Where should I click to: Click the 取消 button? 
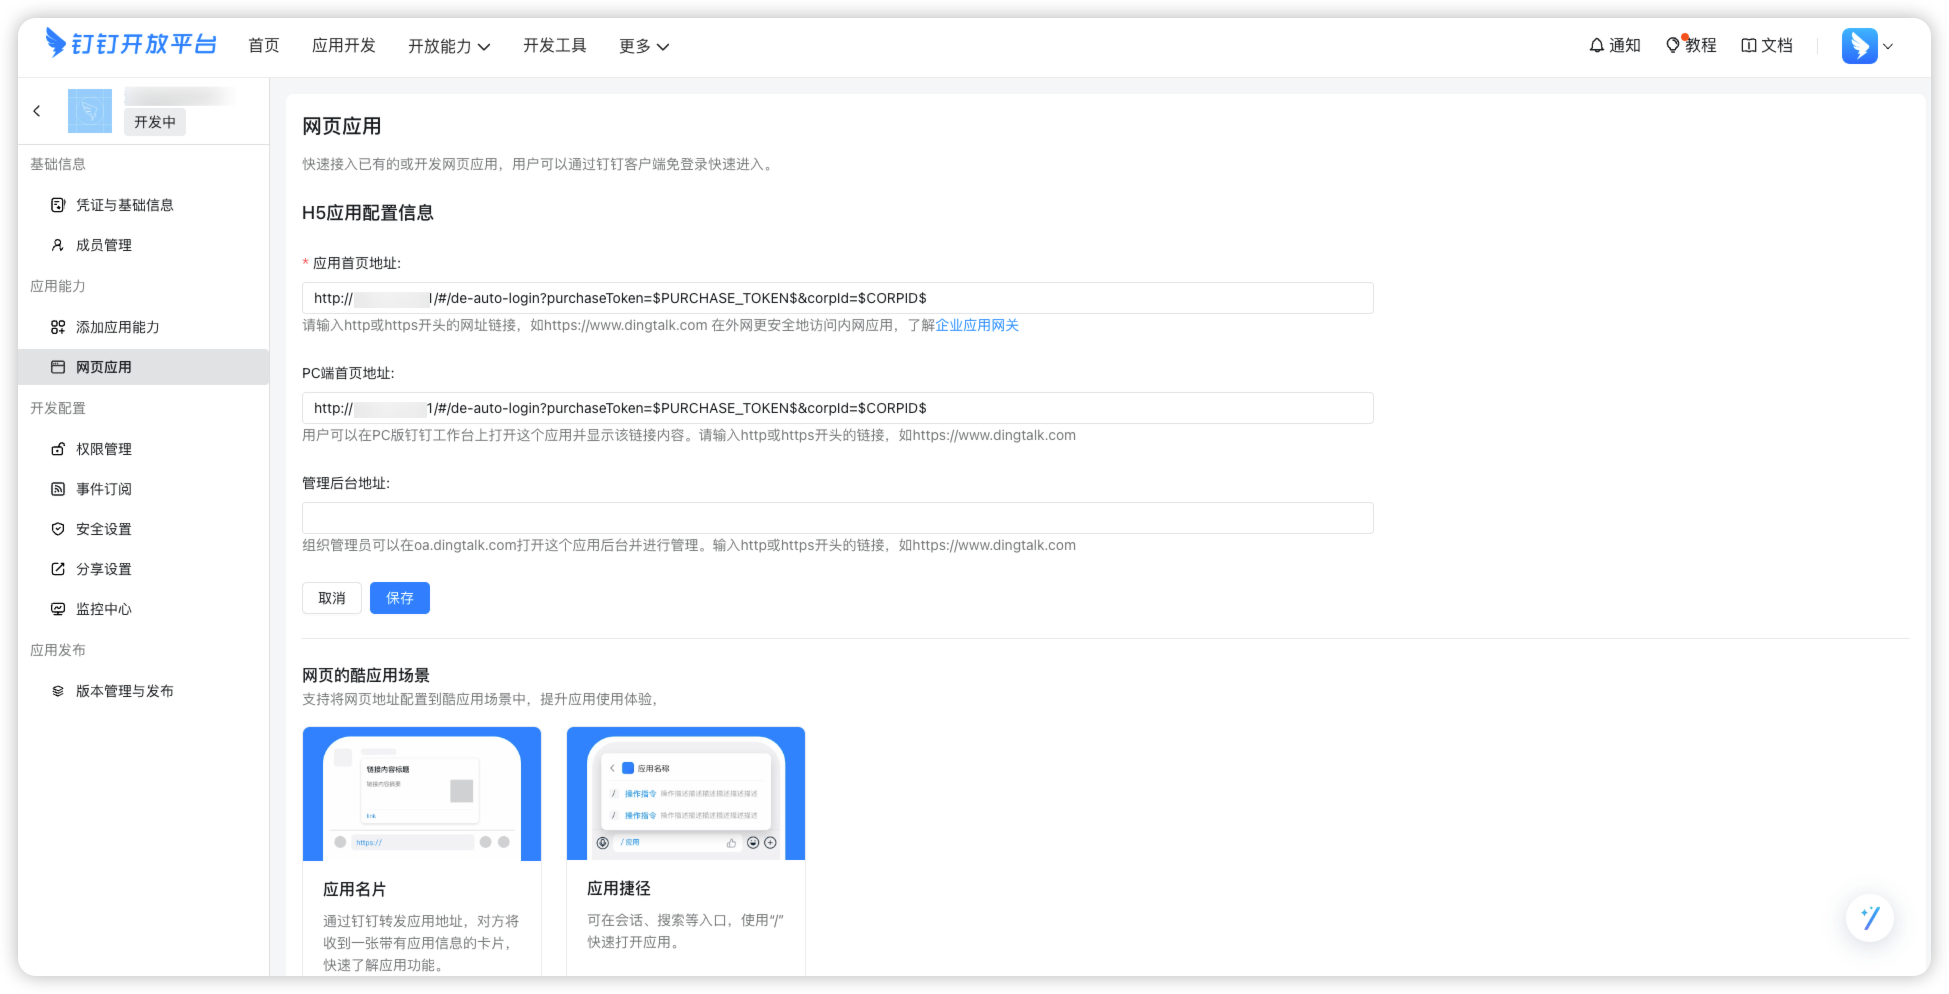point(332,598)
